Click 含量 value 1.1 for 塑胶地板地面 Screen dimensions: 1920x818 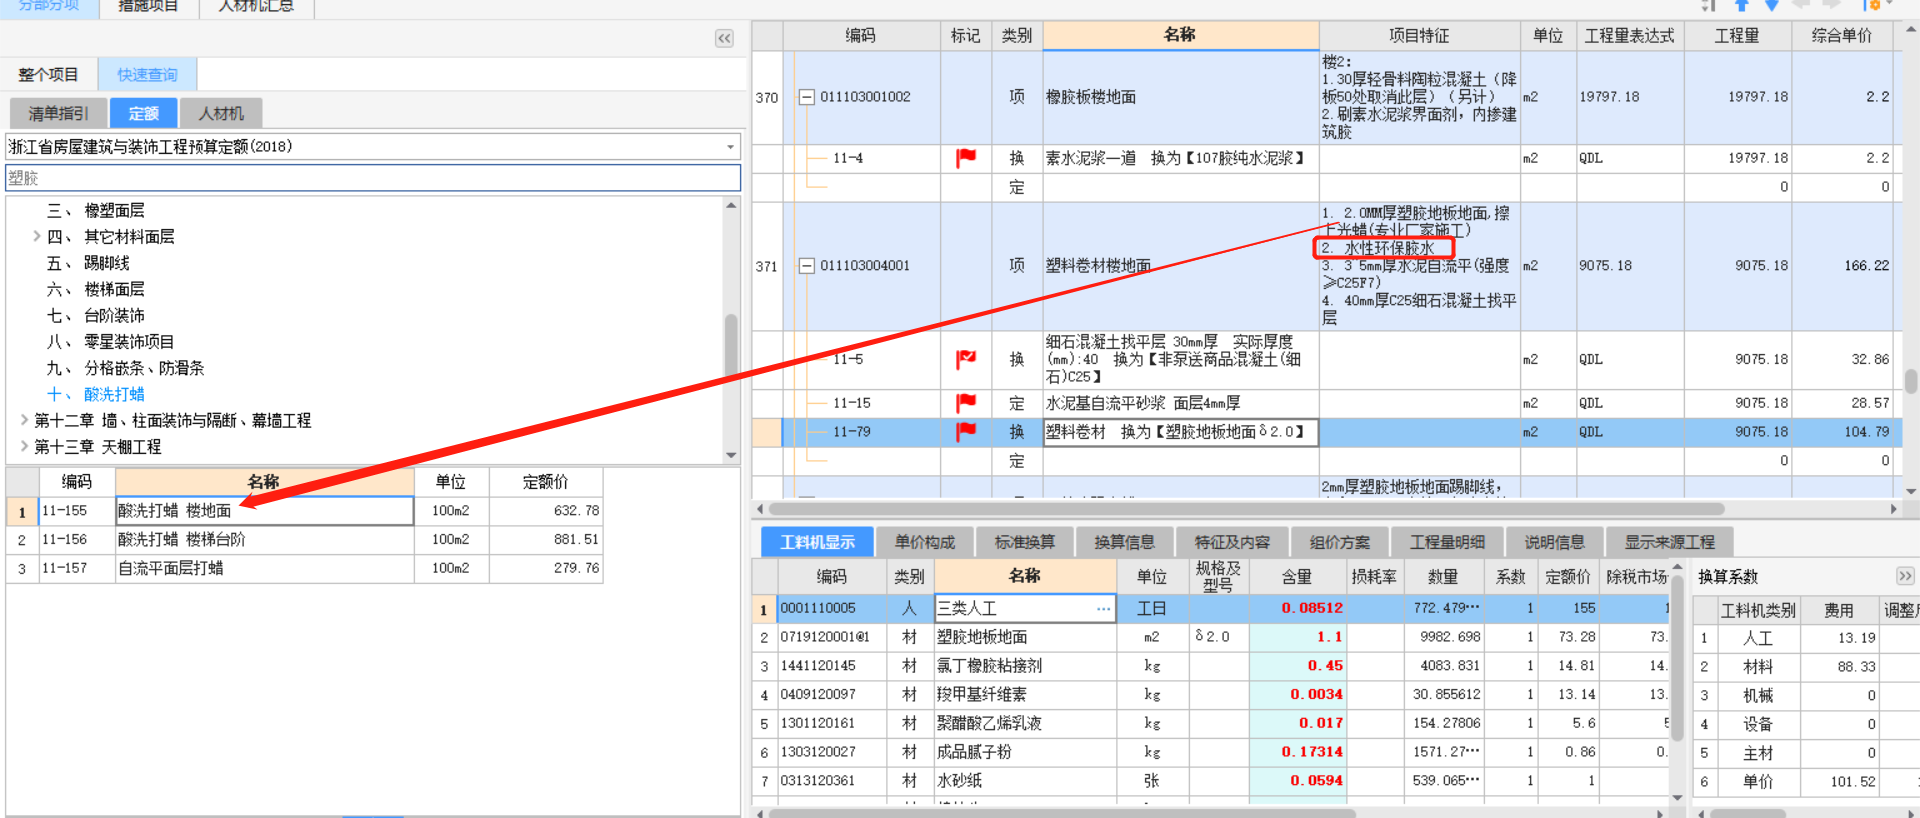[x=1298, y=637]
